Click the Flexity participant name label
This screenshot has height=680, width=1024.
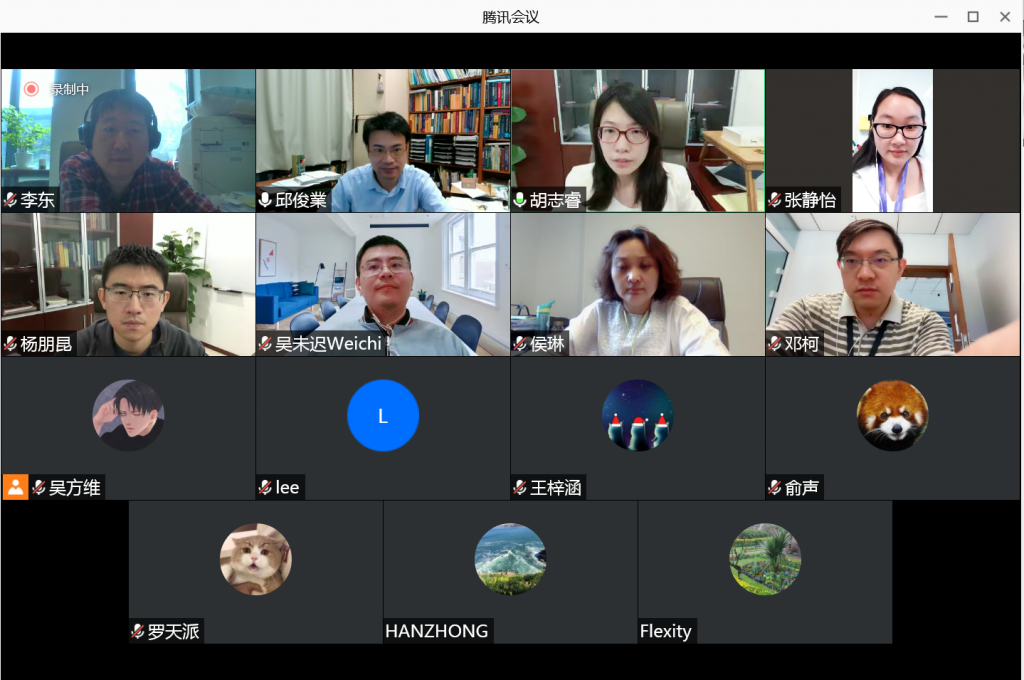click(666, 631)
